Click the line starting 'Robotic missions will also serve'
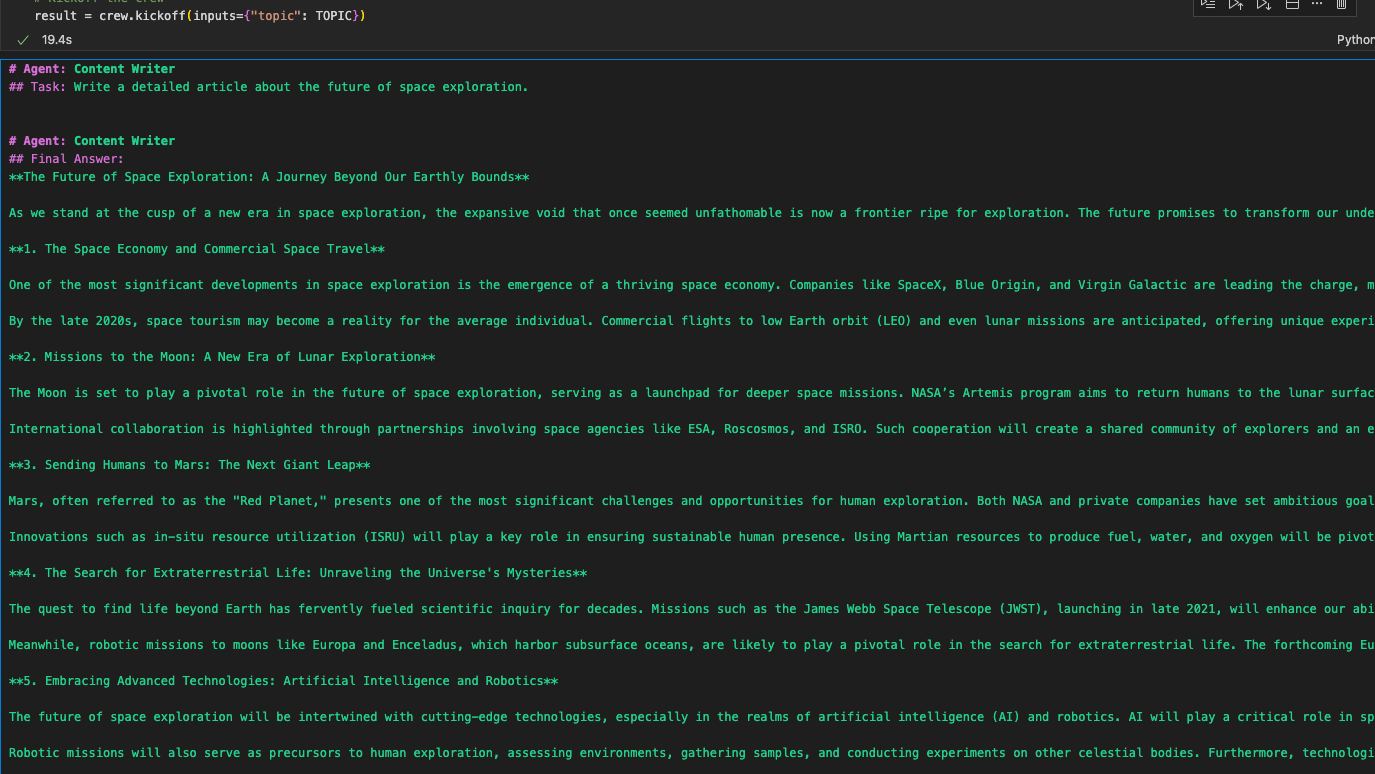This screenshot has height=774, width=1375. pos(692,753)
